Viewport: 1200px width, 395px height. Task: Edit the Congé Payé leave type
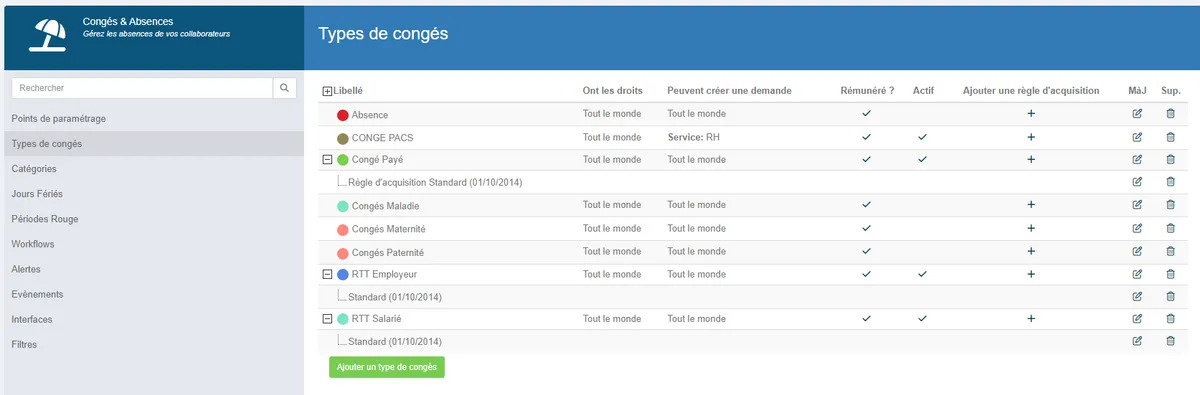1137,159
